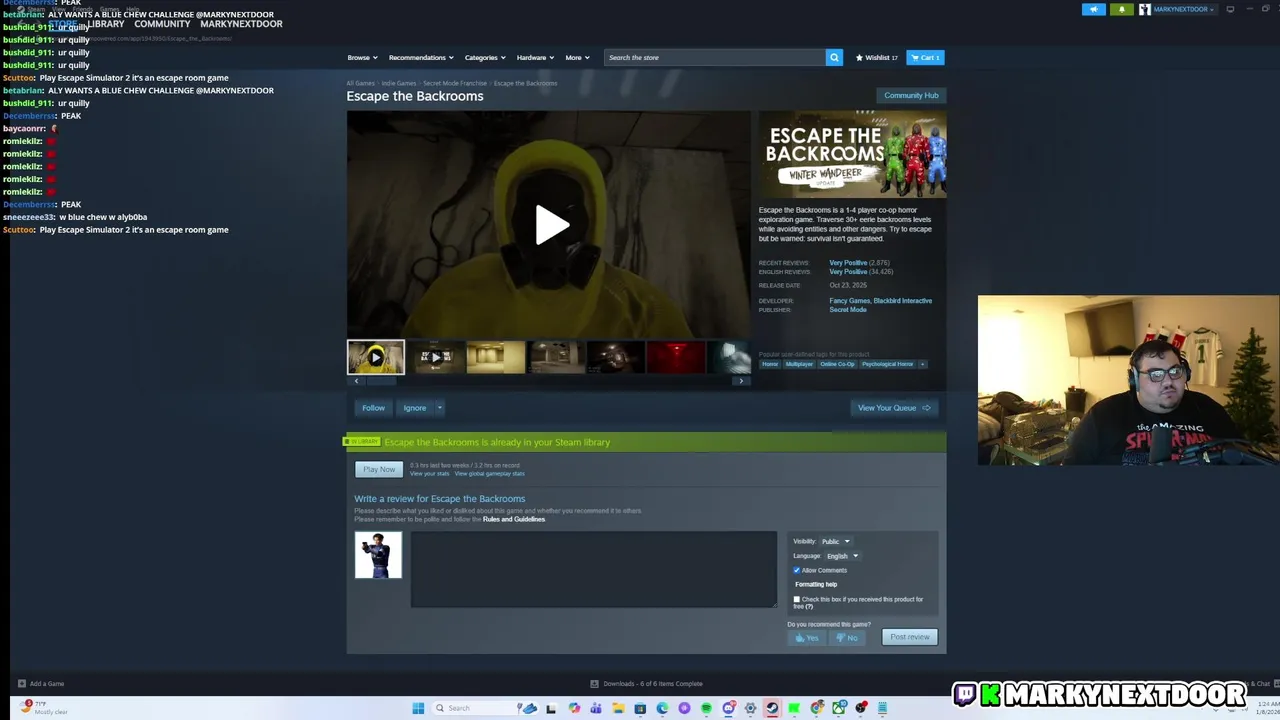Open Steam from the taskbar
This screenshot has height=720, width=1280.
tap(772, 708)
